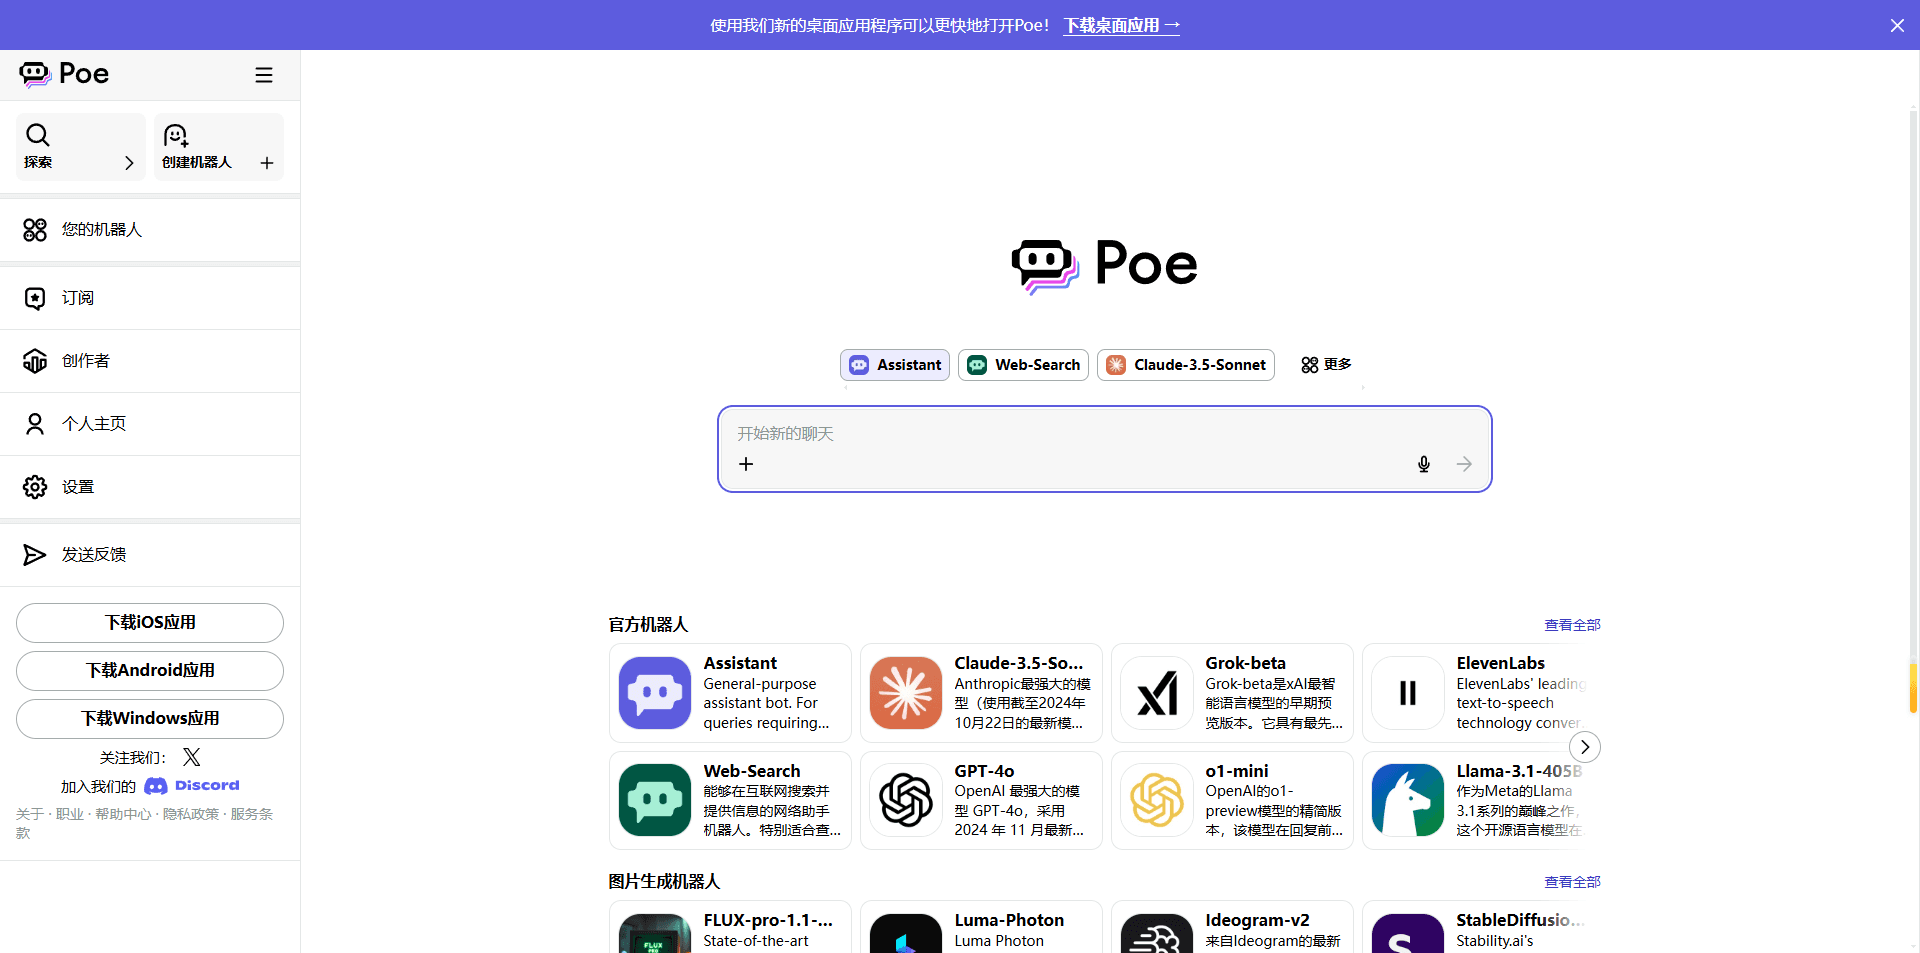This screenshot has width=1920, height=953.
Task: Open the 探索 search tile
Action: click(x=81, y=147)
